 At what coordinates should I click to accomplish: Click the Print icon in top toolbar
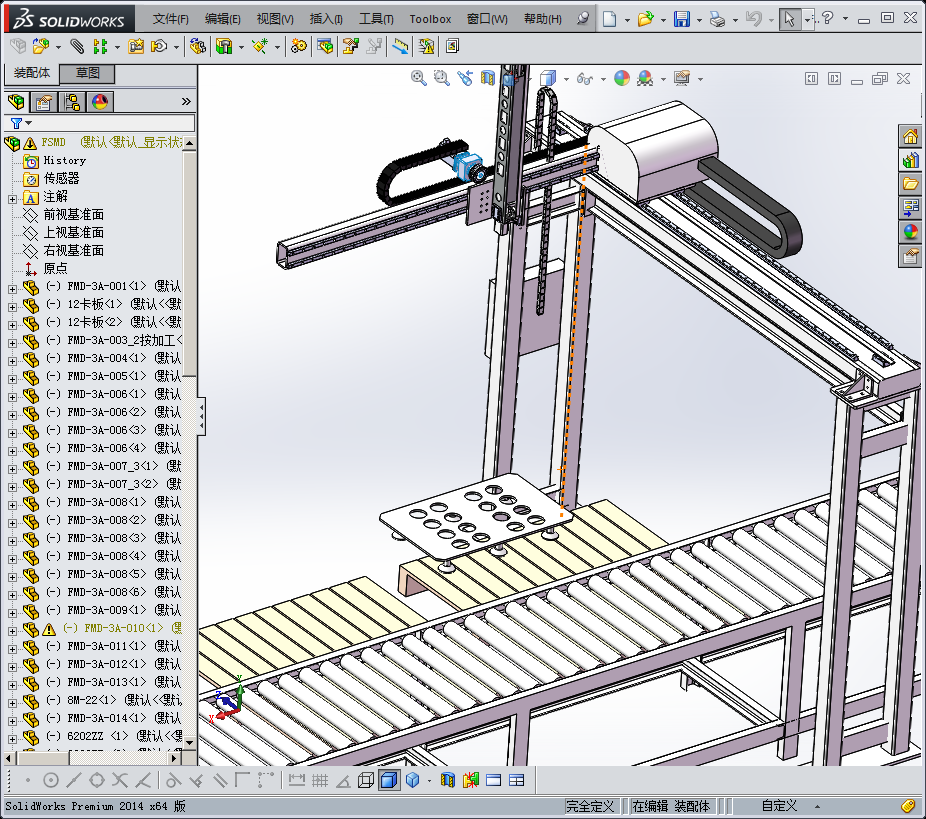tap(716, 19)
